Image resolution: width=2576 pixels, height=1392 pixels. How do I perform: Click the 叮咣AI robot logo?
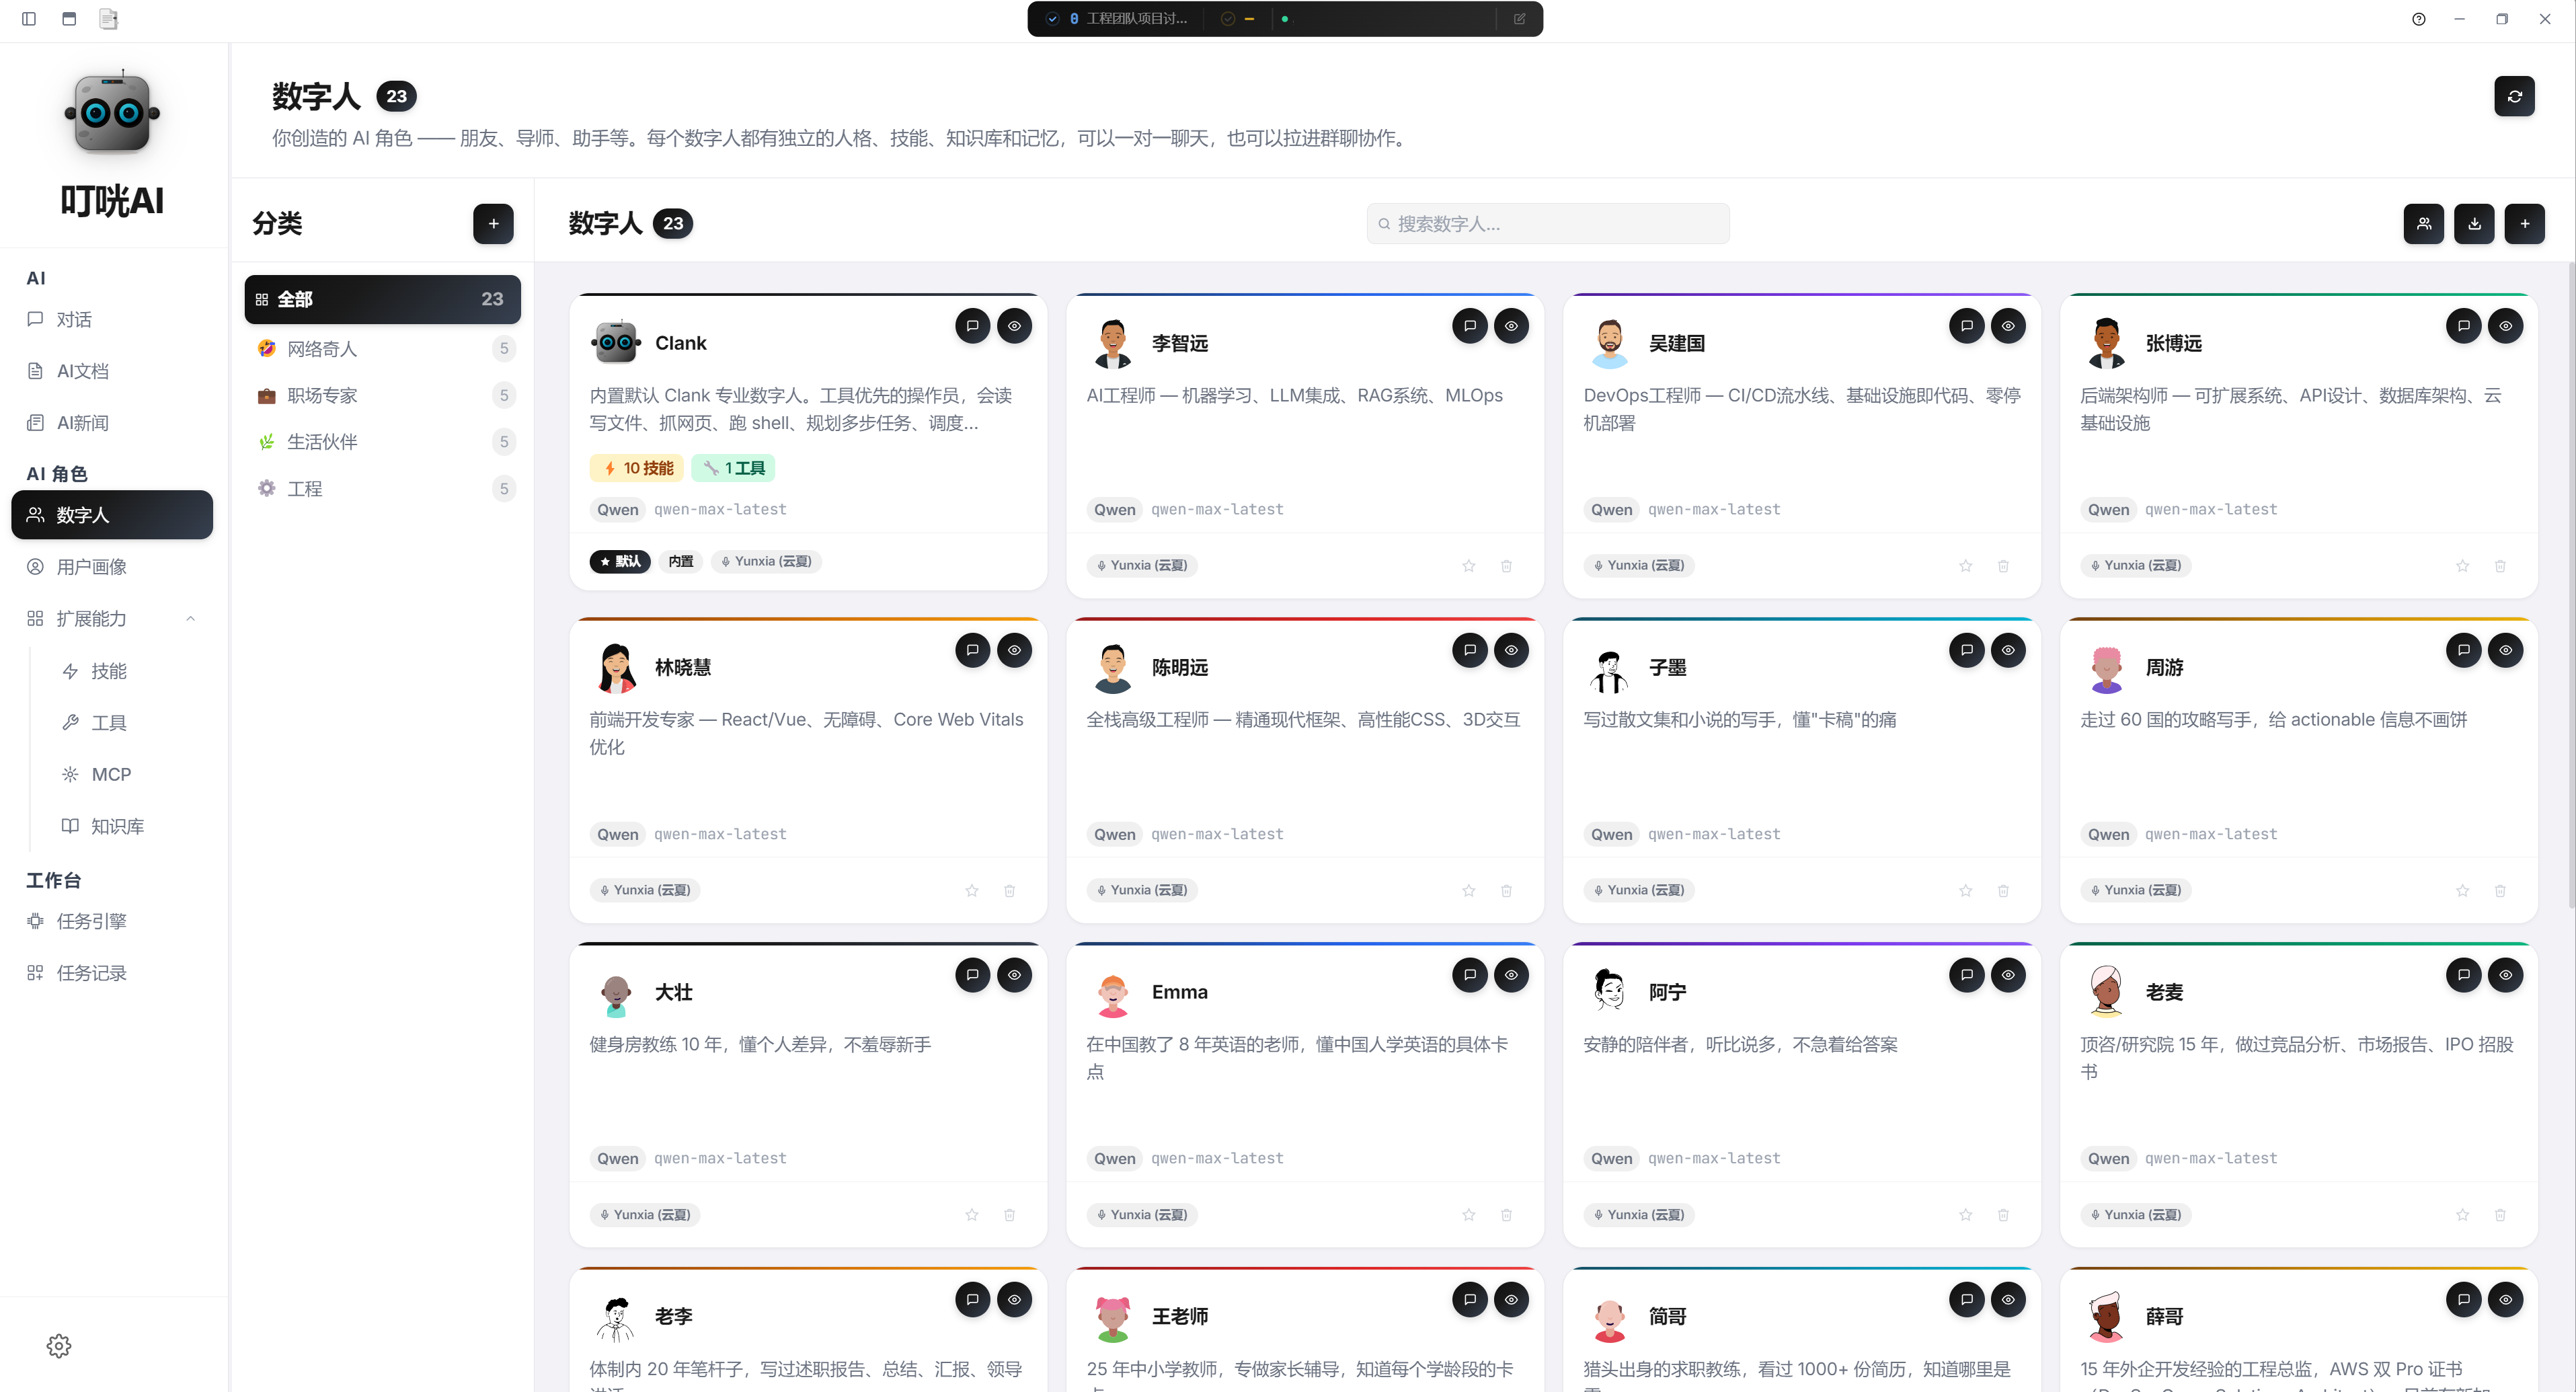coord(112,113)
